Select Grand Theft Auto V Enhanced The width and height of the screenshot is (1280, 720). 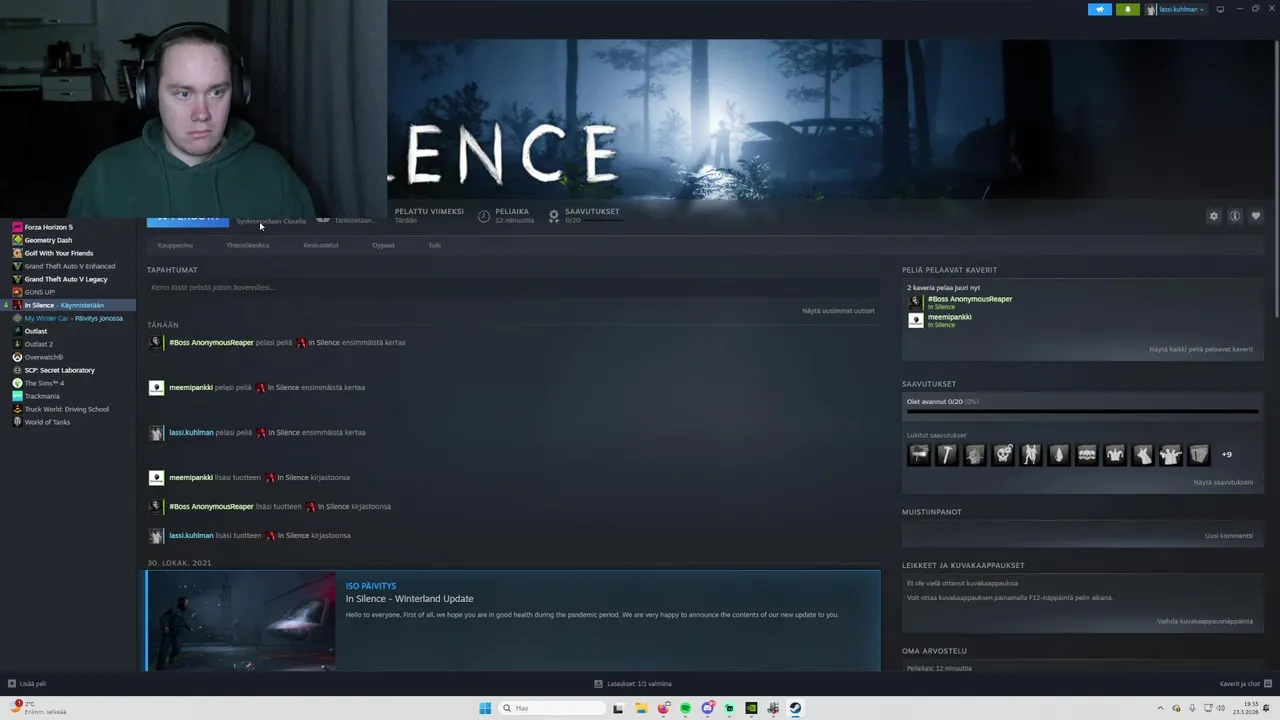tap(68, 266)
